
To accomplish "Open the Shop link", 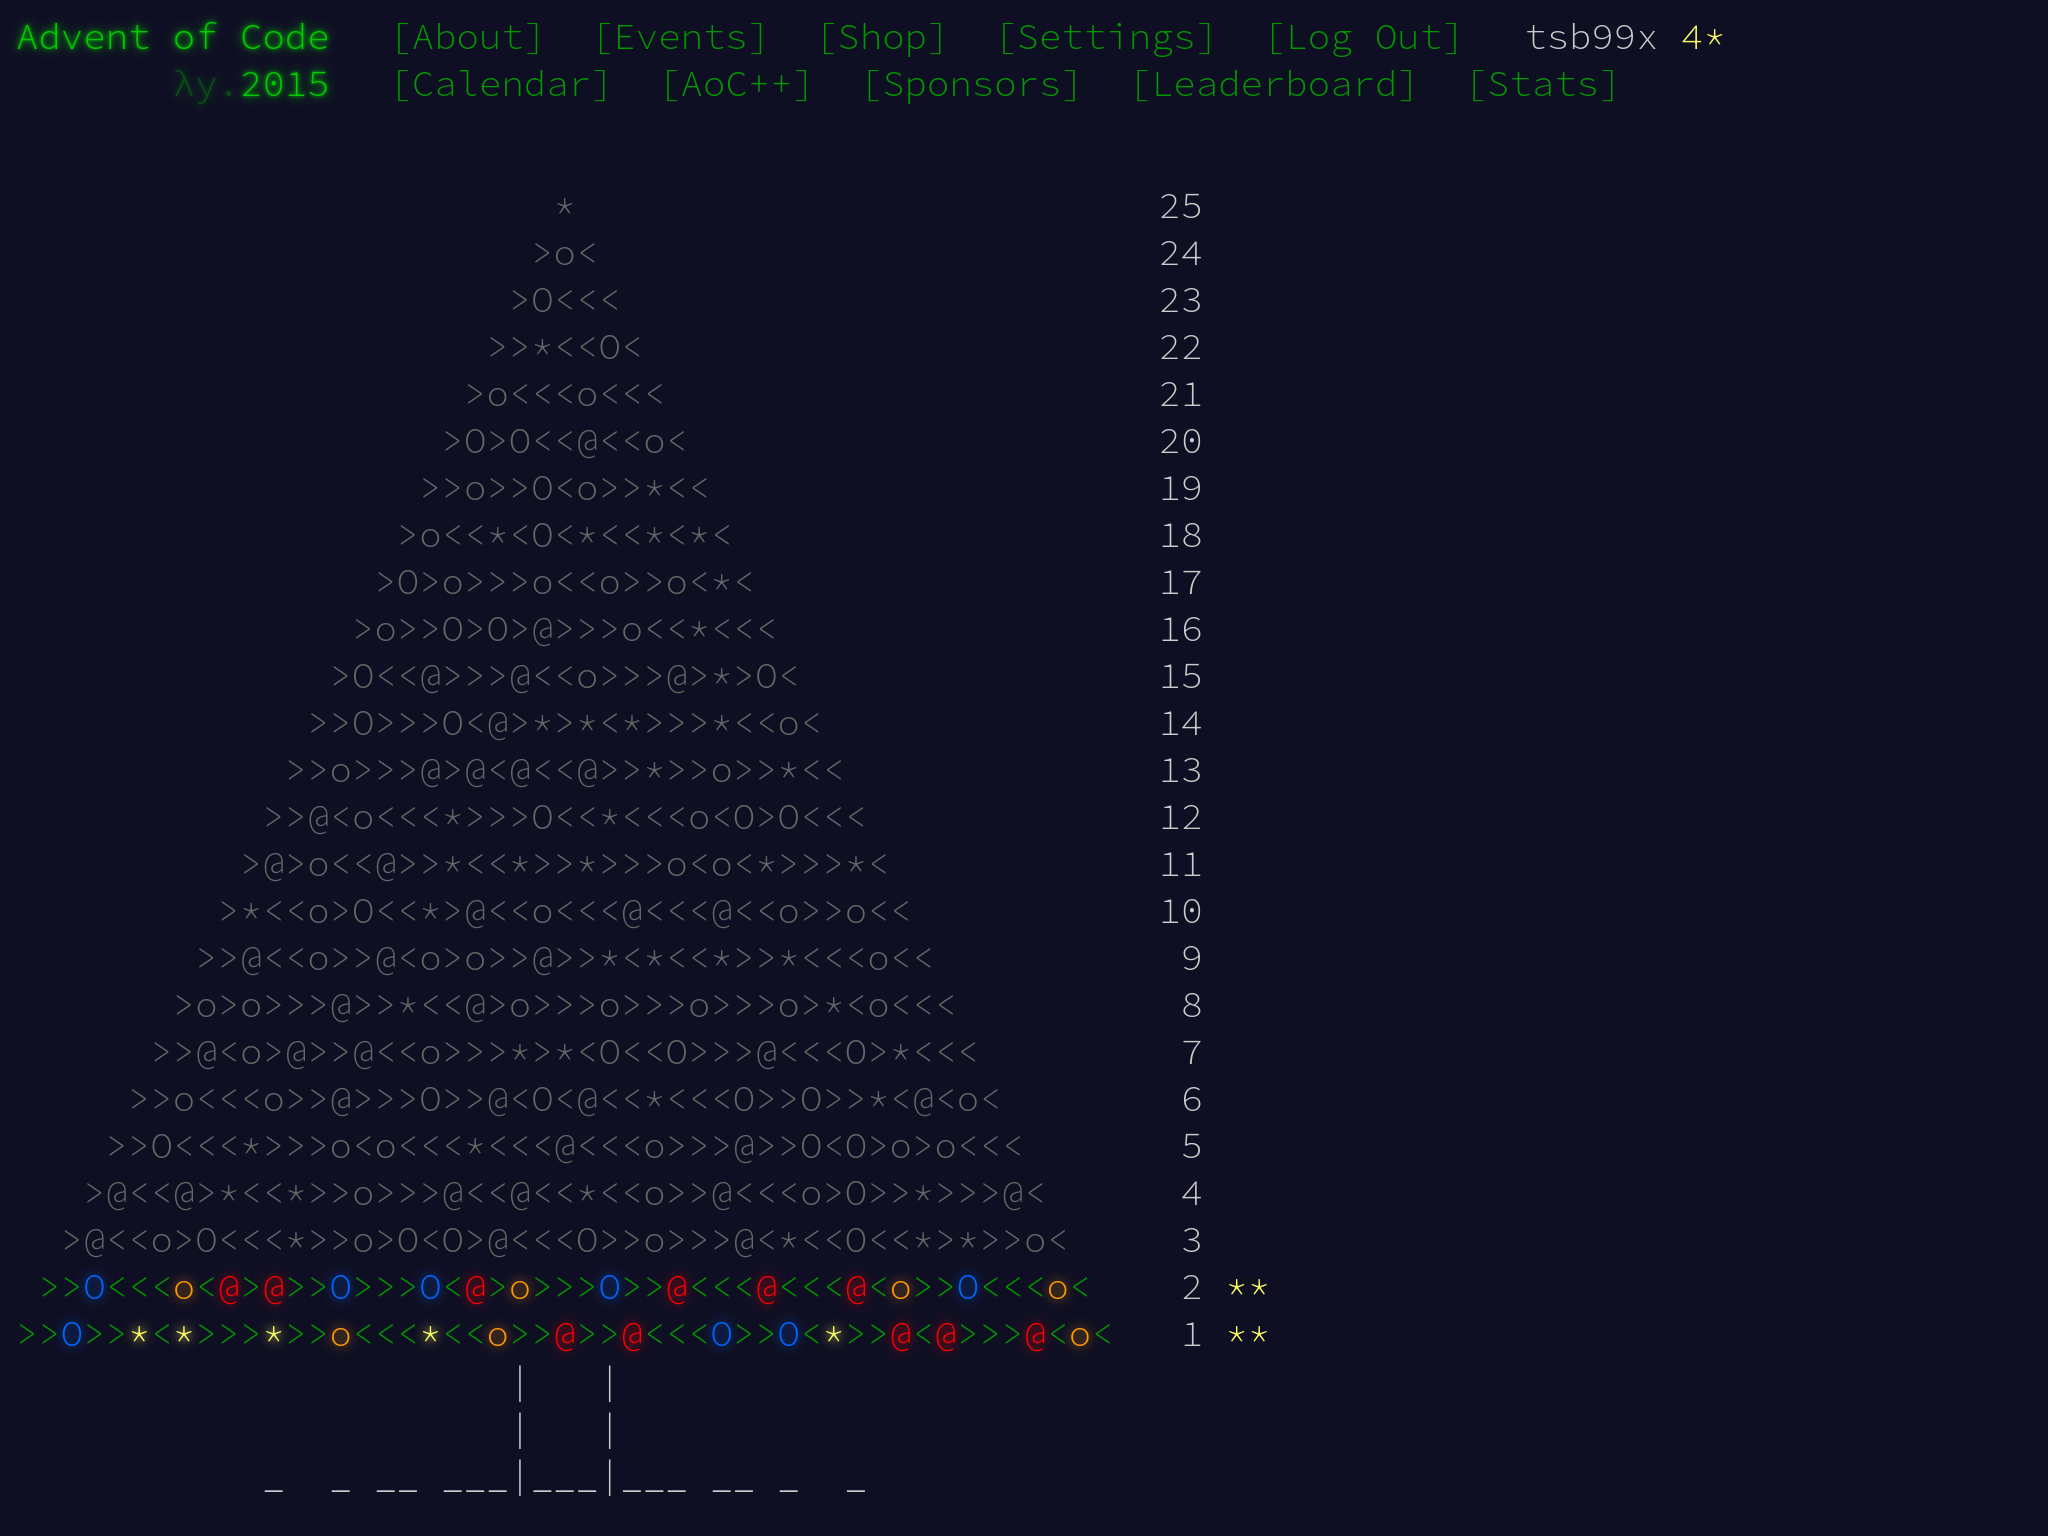I will point(882,38).
